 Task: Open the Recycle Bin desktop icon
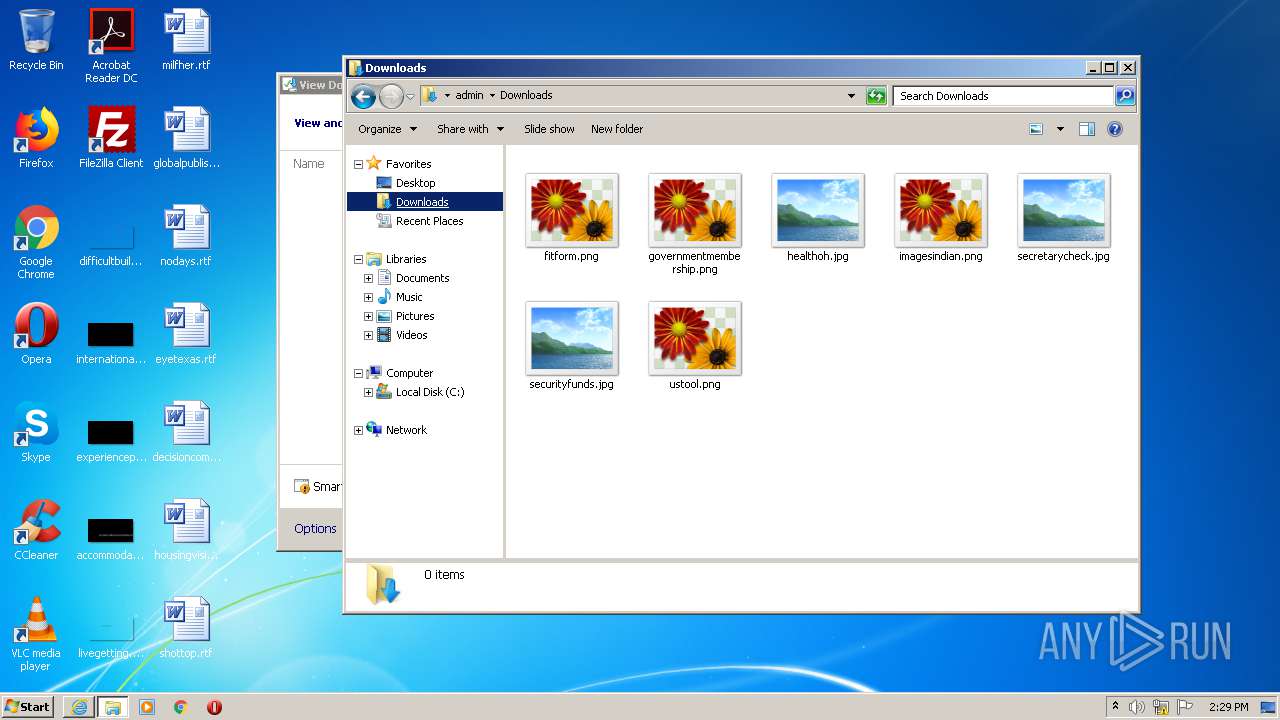pyautogui.click(x=36, y=40)
